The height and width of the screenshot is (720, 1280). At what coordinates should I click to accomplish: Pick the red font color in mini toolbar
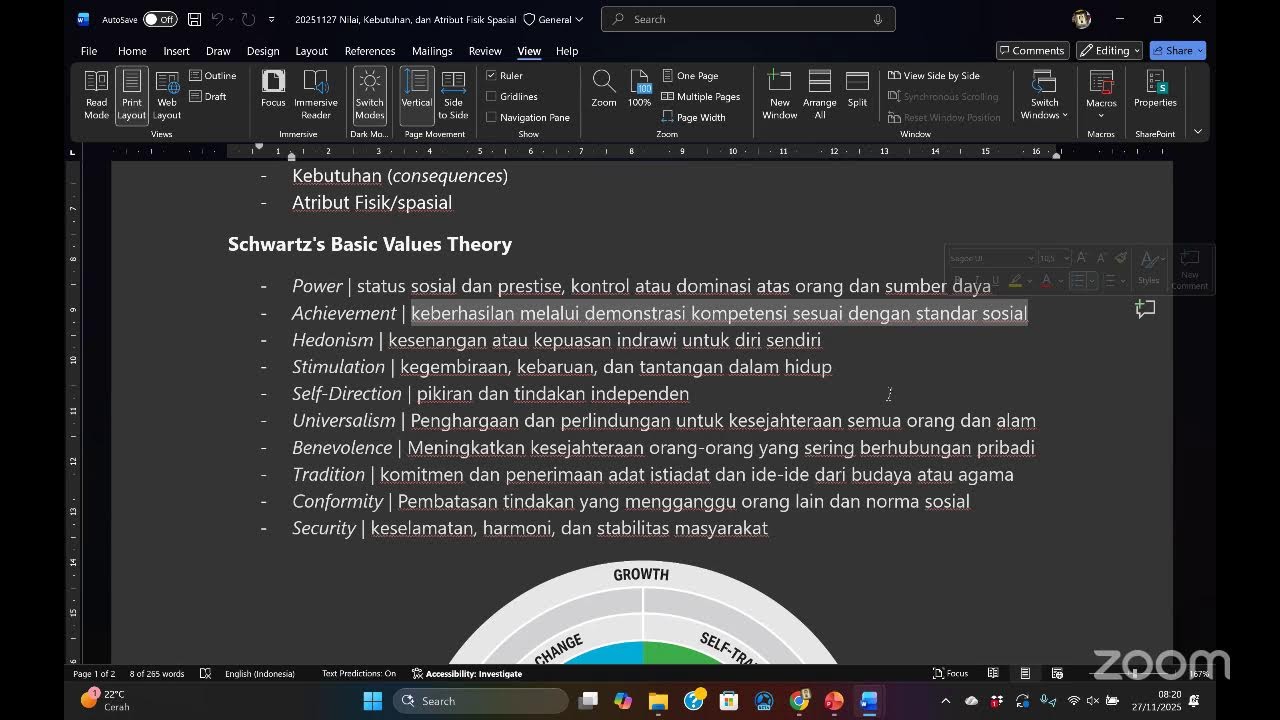tap(1046, 281)
